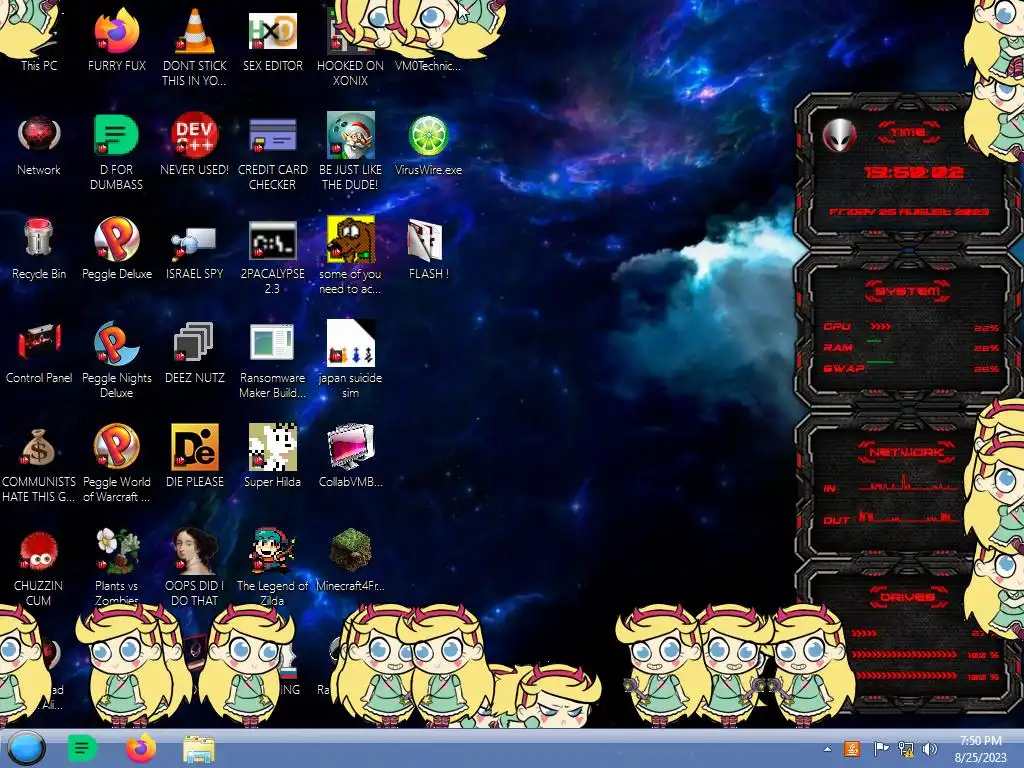Open green notes app in taskbar

[82, 748]
